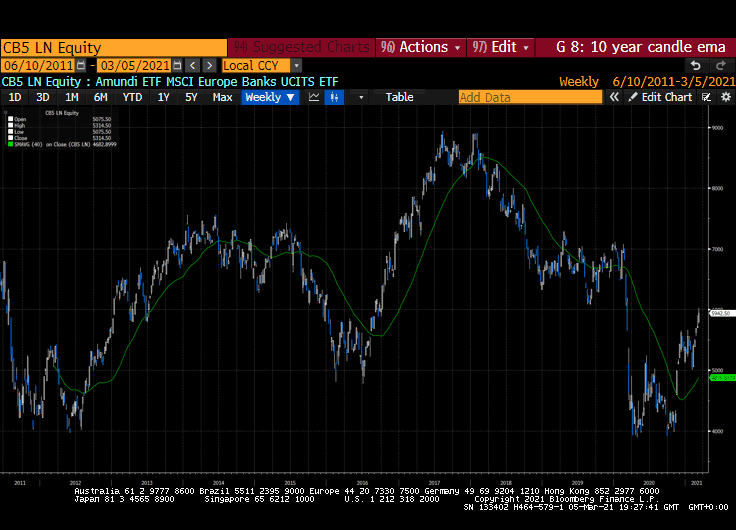Click the annotation checklist icon
Screen dimensions: 736x530
click(x=706, y=97)
